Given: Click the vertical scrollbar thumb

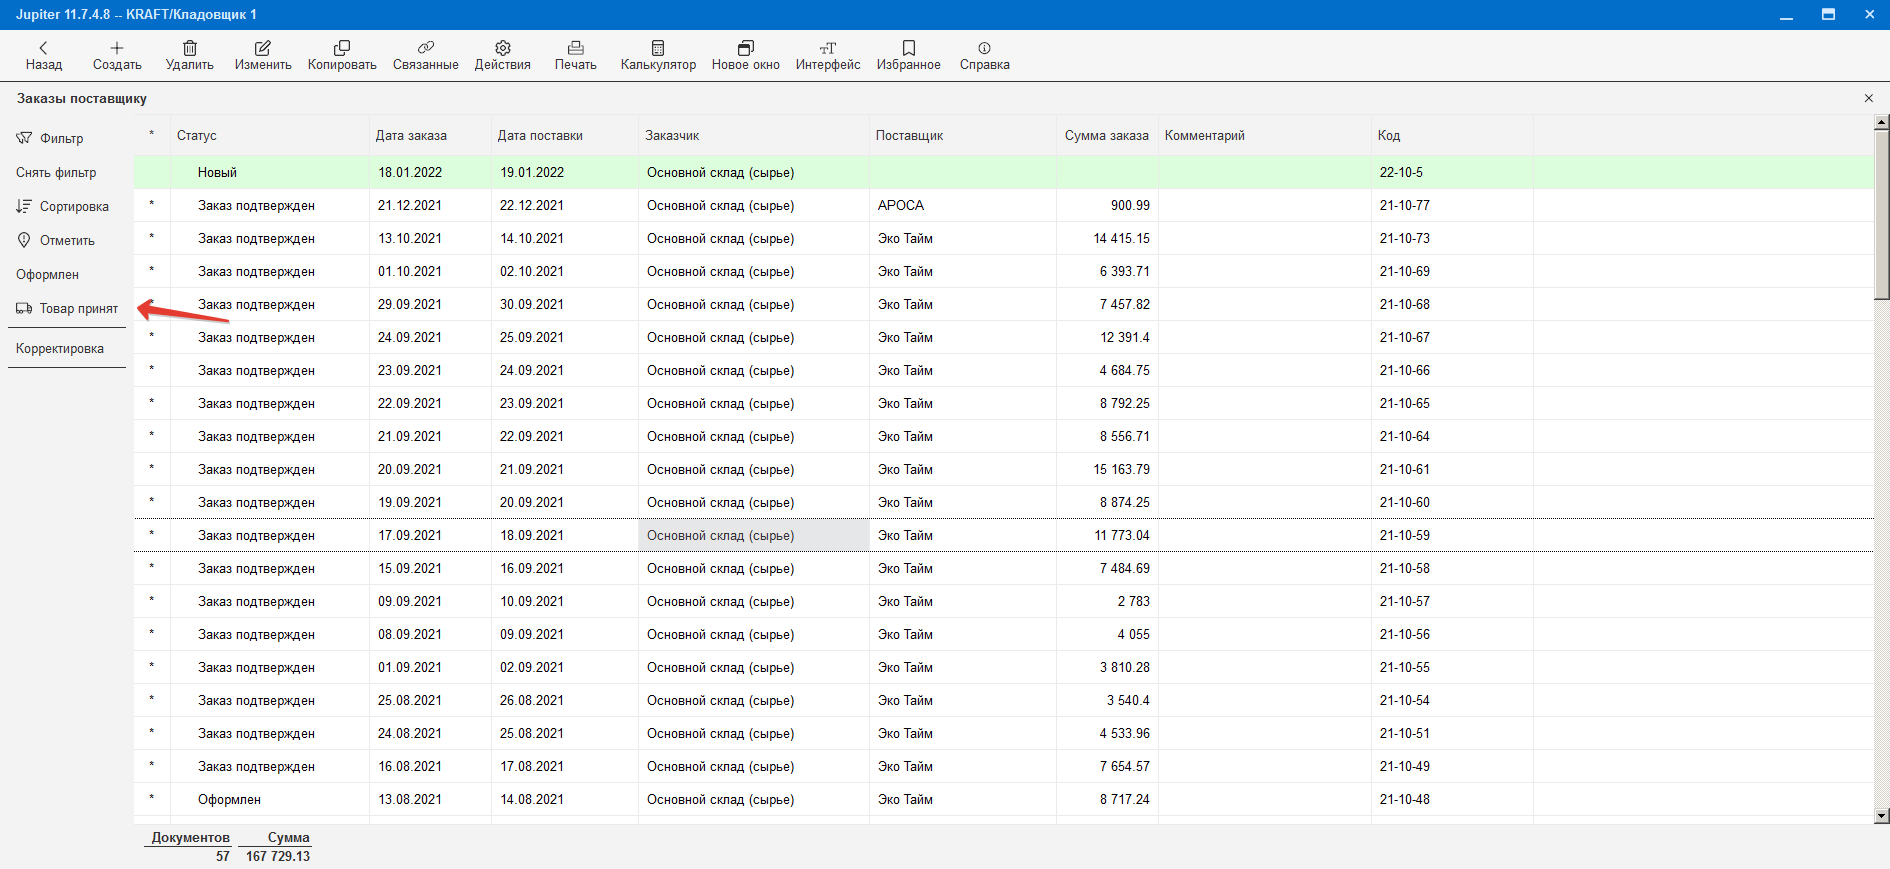Looking at the screenshot, I should pyautogui.click(x=1881, y=215).
